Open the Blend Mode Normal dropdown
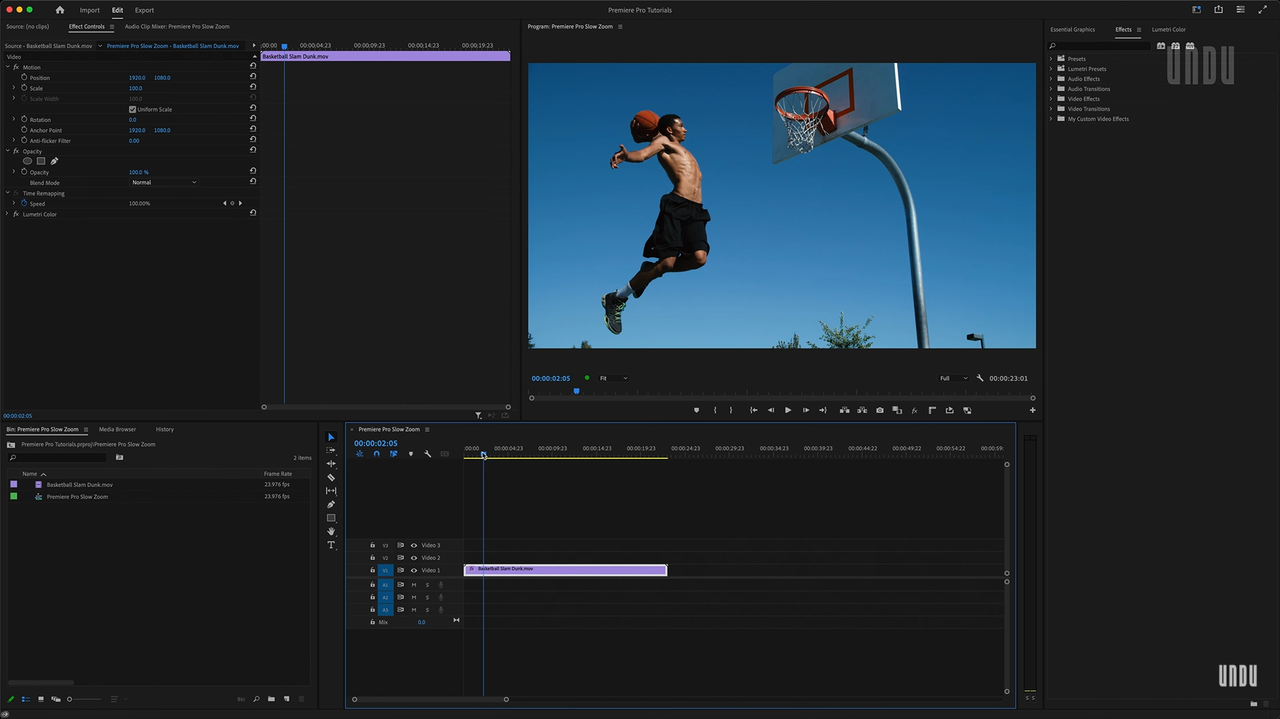This screenshot has height=719, width=1280. point(164,183)
